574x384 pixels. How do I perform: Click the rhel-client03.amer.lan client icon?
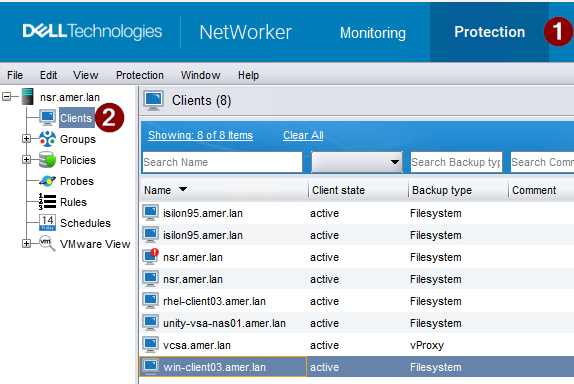coord(150,301)
